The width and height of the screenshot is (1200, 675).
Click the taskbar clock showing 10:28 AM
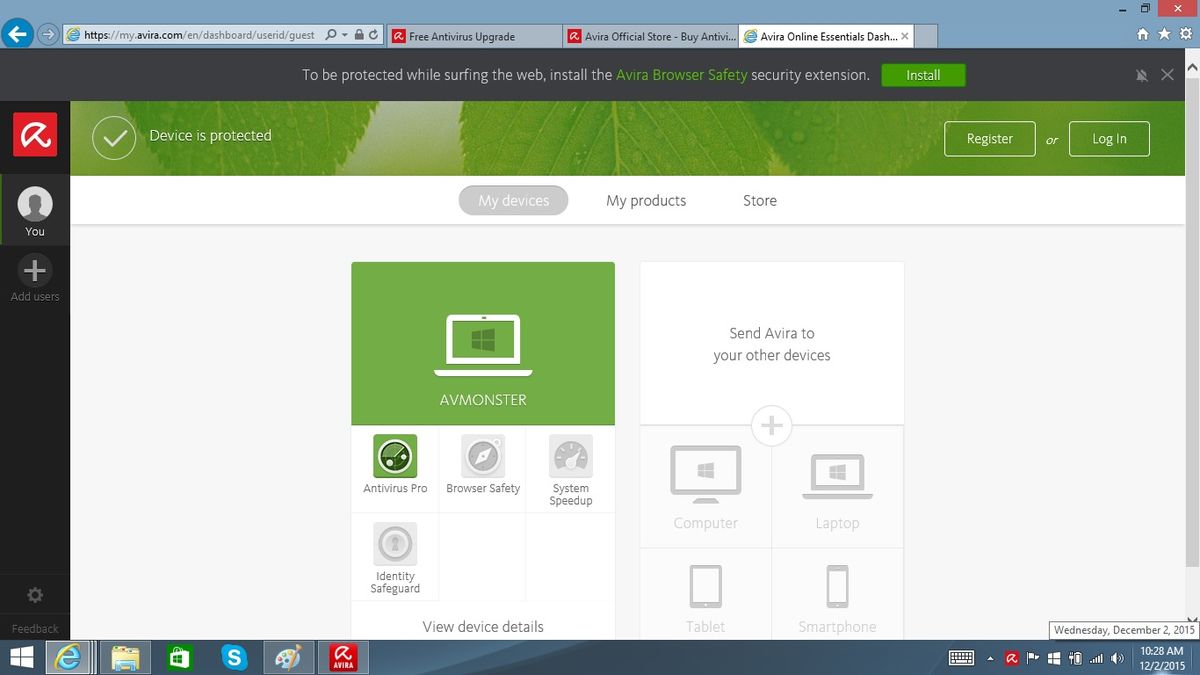pos(1161,657)
